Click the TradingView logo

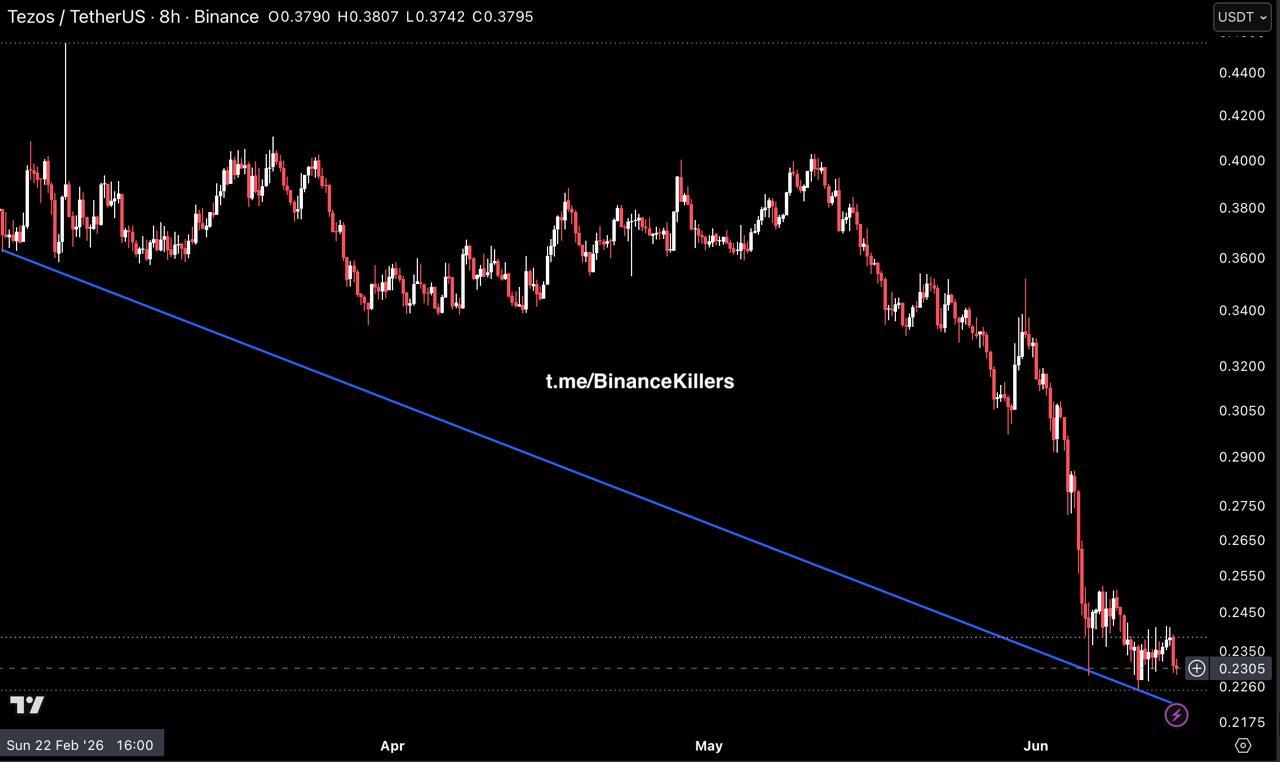27,705
